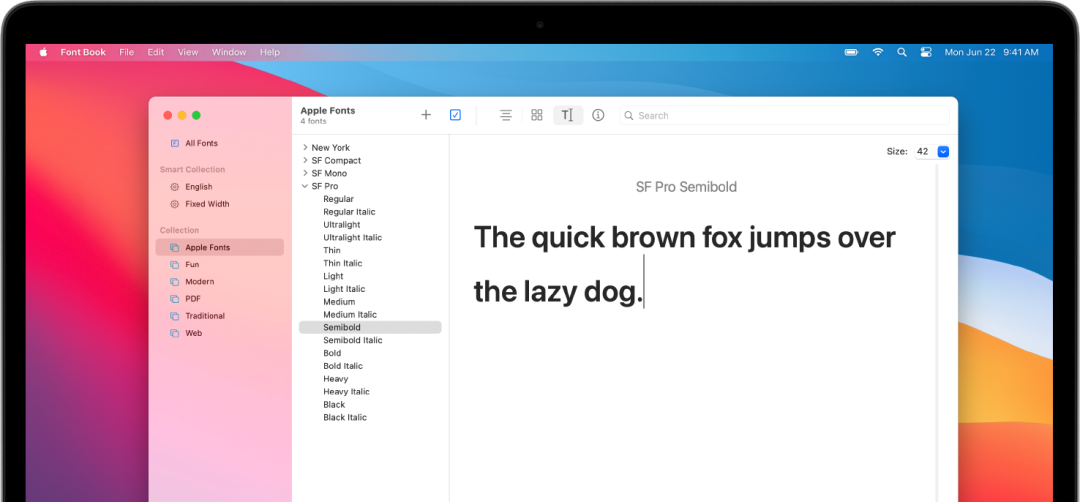Select the Semibold Italic style

(x=353, y=340)
